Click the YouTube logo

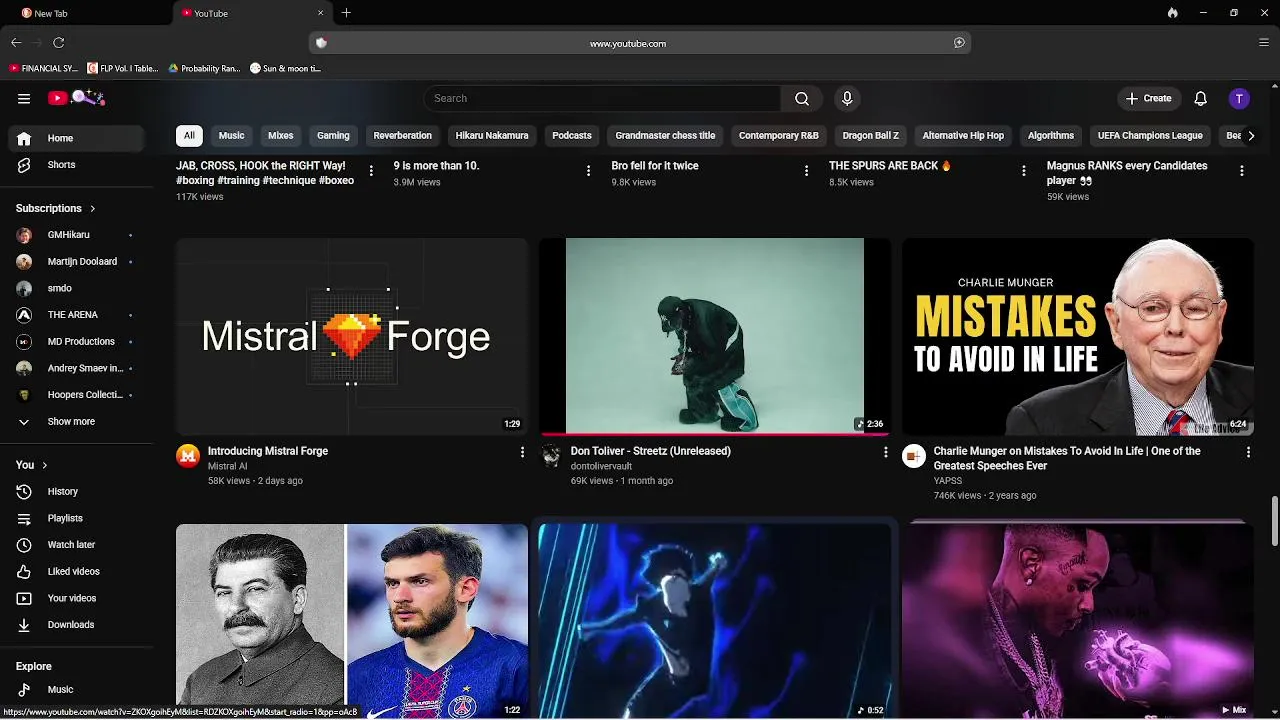point(76,98)
